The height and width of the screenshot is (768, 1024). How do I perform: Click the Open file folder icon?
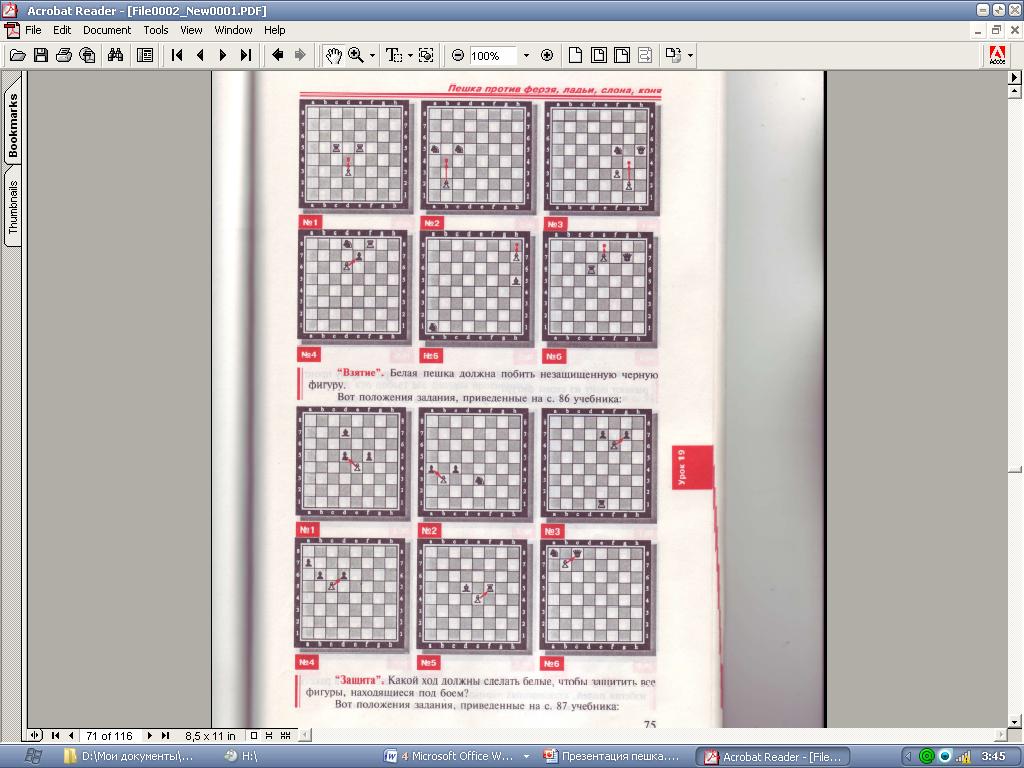coord(18,56)
